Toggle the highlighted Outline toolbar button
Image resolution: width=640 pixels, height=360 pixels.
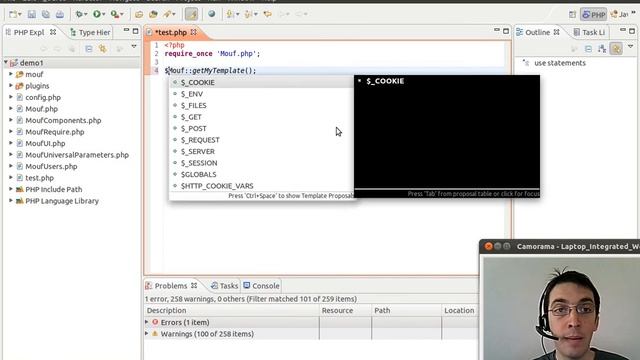click(x=616, y=49)
